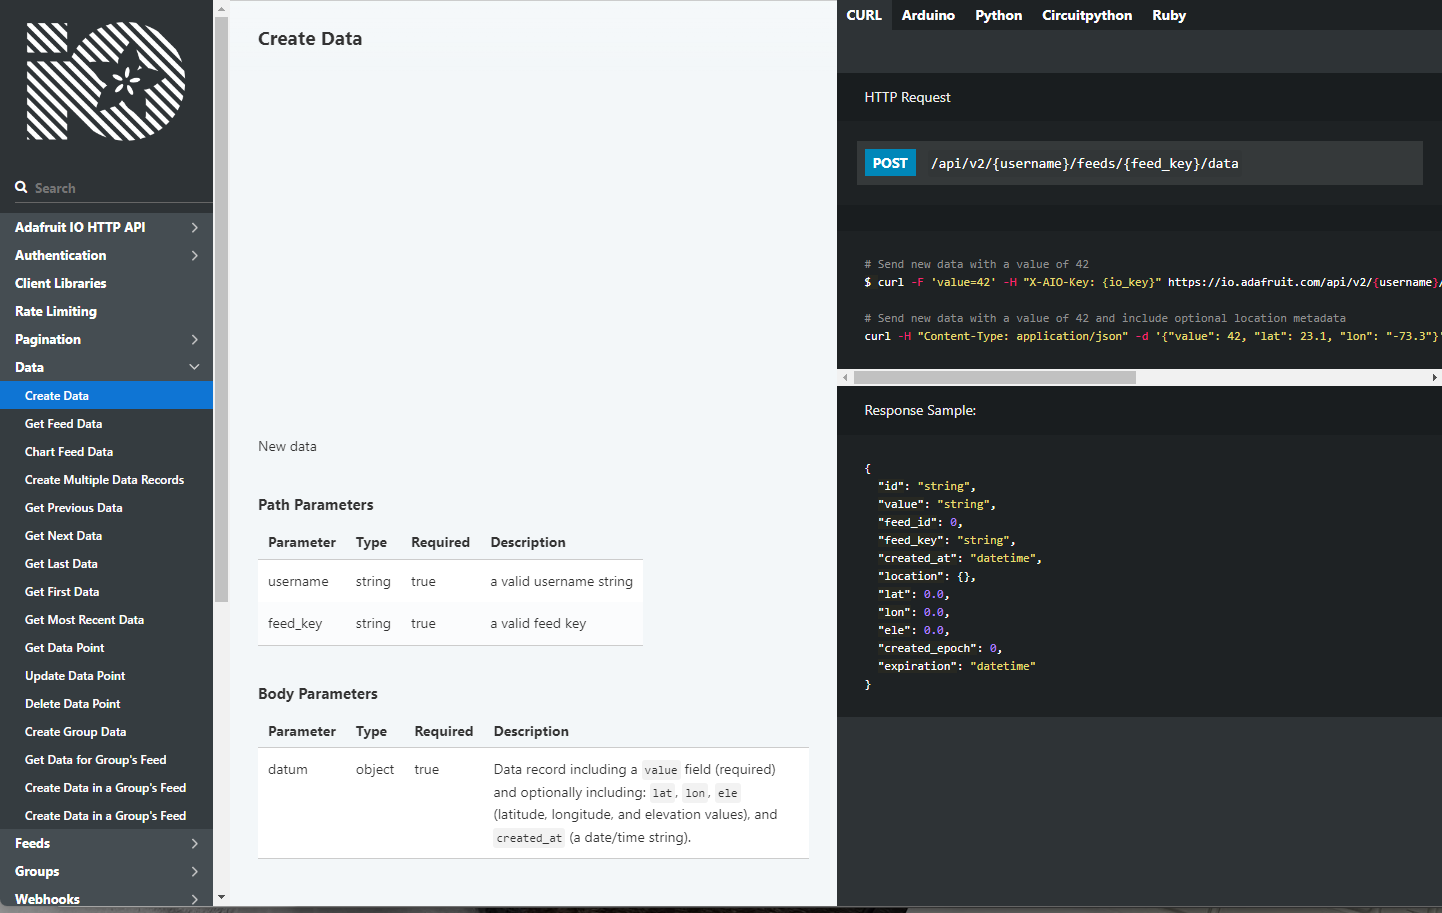
Task: Click the Create Data heading
Action: (x=310, y=39)
